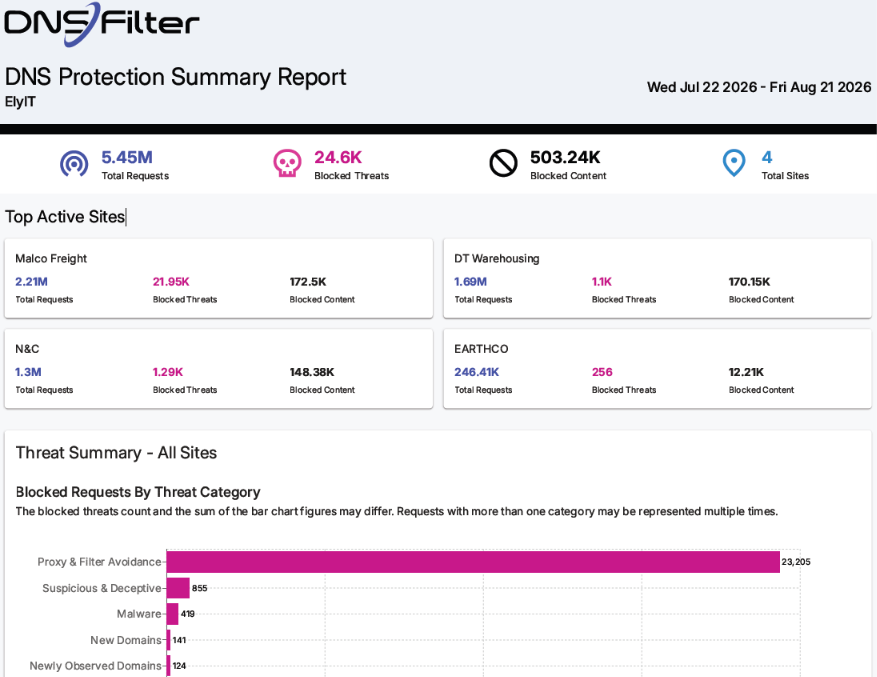Click the Proxy & Filter Avoidance bar

pos(473,562)
